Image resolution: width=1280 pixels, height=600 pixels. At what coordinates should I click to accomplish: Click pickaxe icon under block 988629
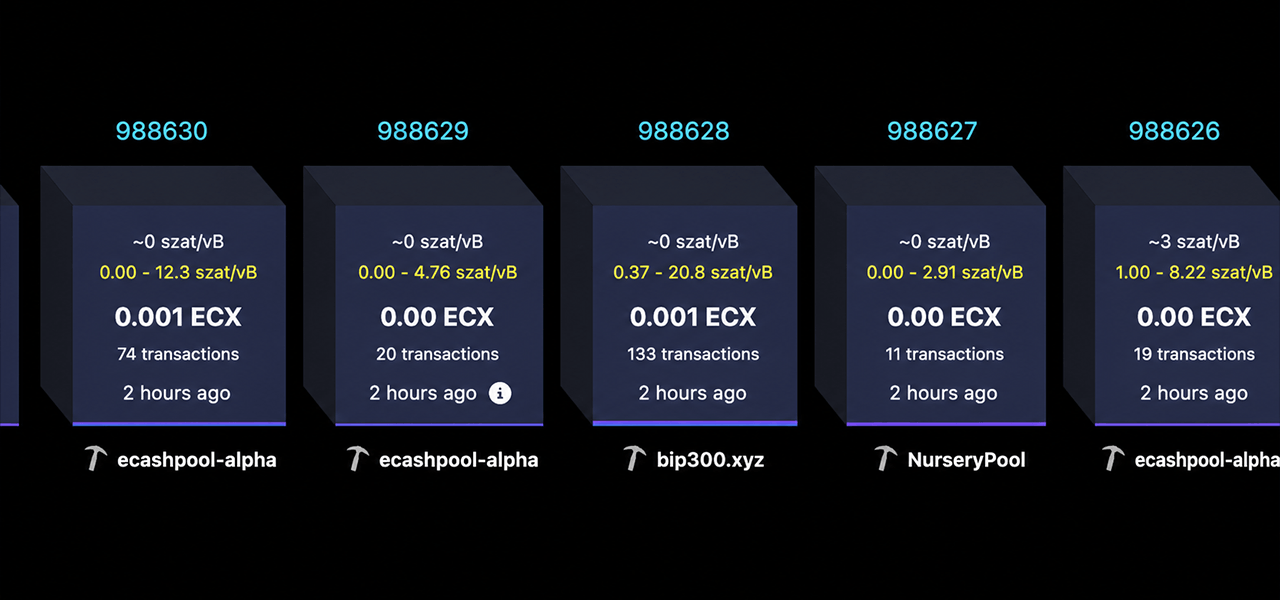(357, 459)
